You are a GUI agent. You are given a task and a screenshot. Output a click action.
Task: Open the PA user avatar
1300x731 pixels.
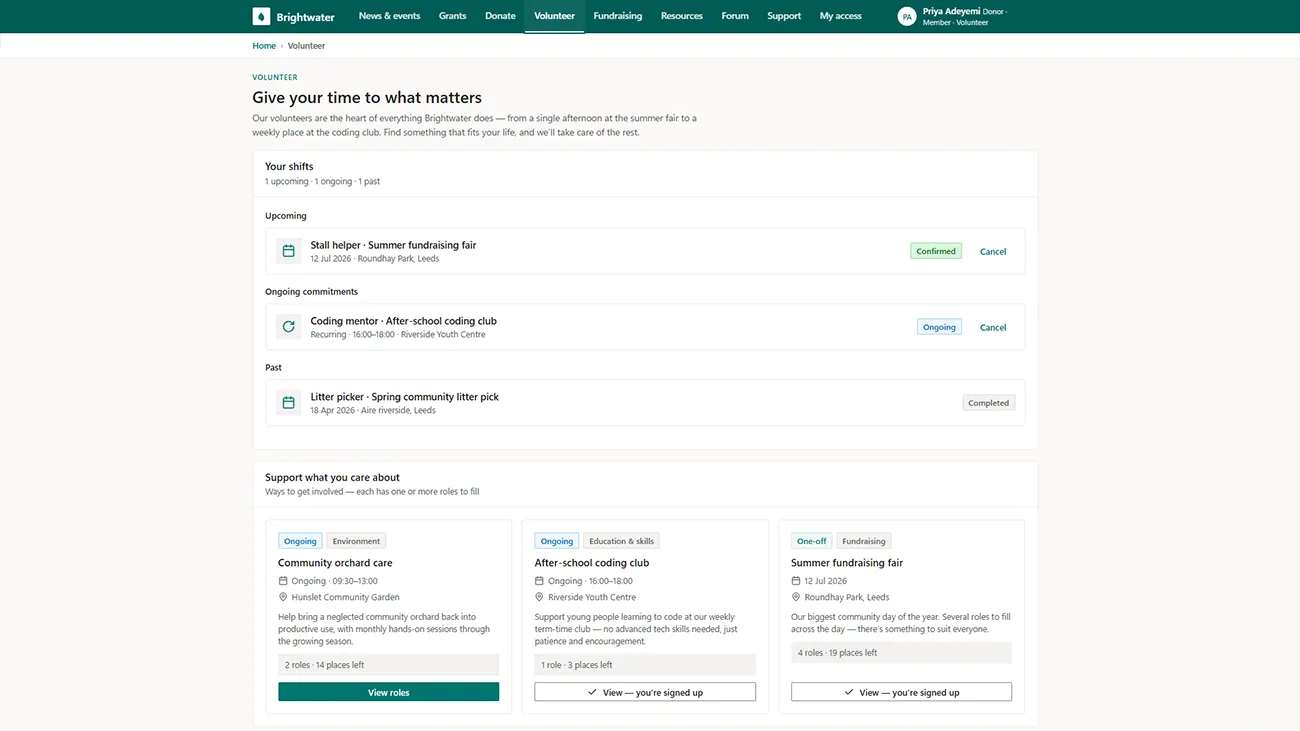tap(907, 17)
